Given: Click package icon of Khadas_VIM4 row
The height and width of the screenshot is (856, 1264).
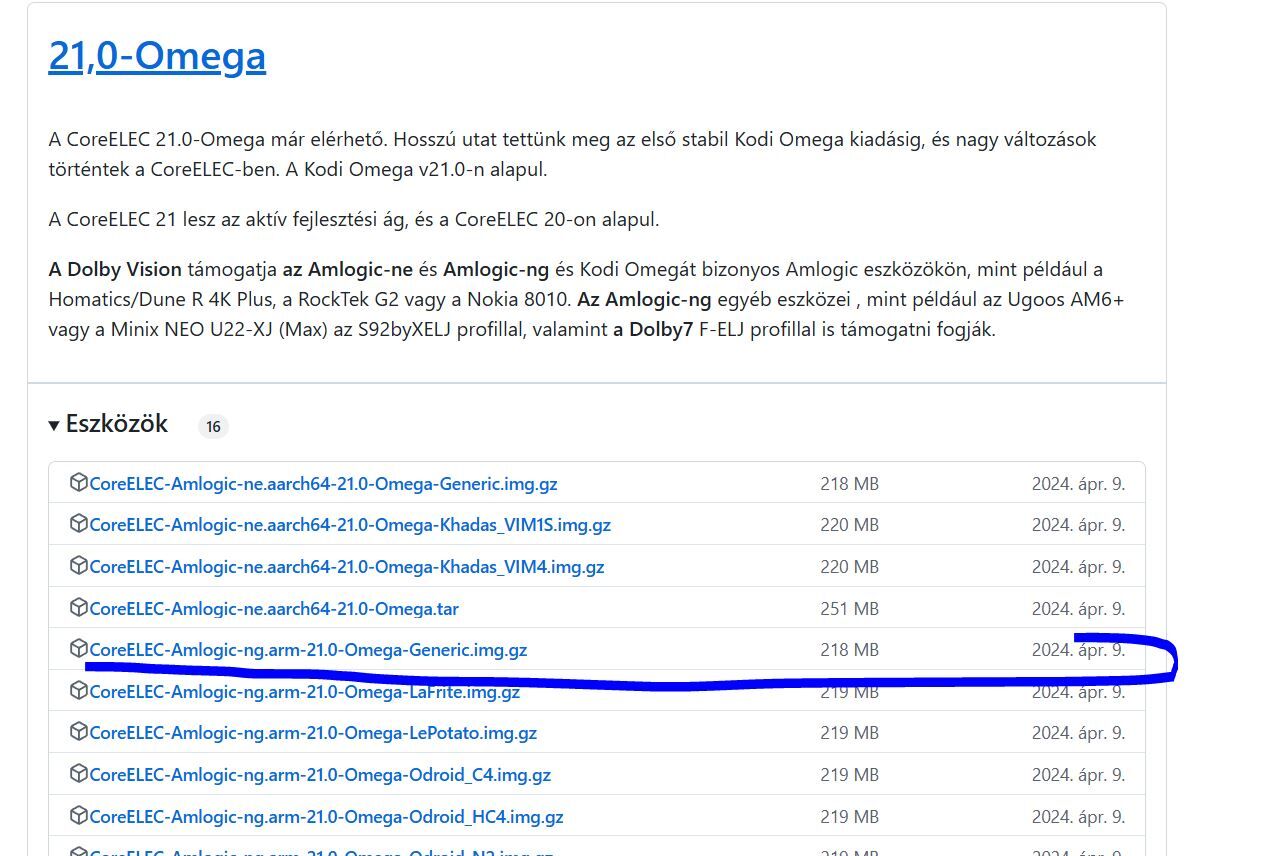Looking at the screenshot, I should pyautogui.click(x=78, y=566).
